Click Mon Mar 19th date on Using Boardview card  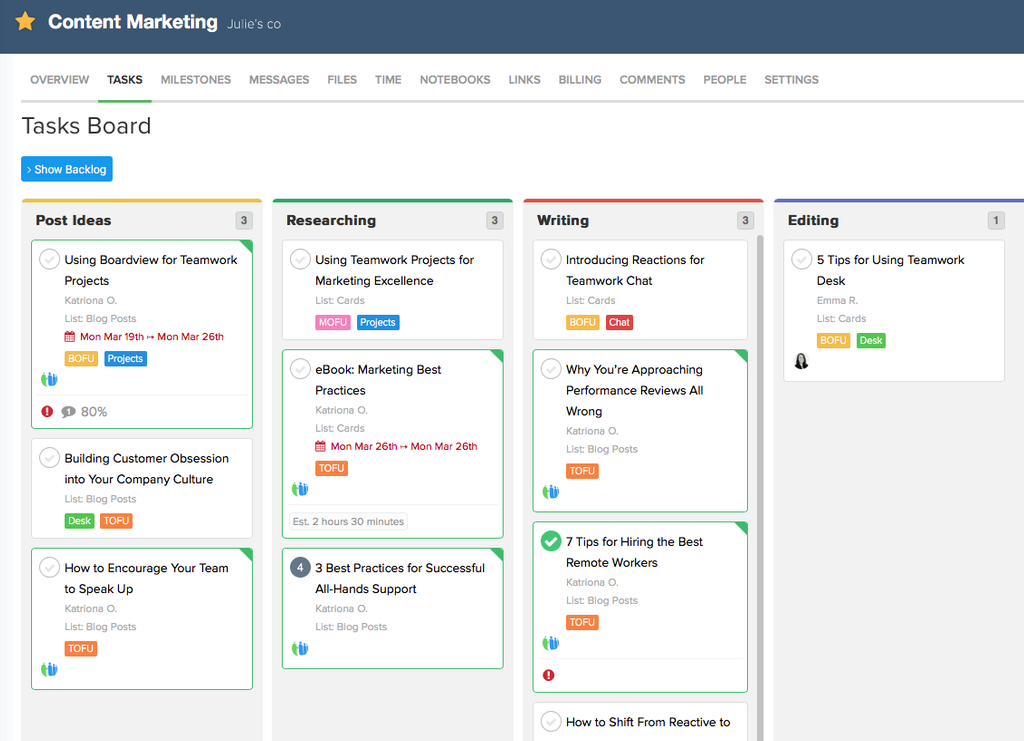point(112,337)
